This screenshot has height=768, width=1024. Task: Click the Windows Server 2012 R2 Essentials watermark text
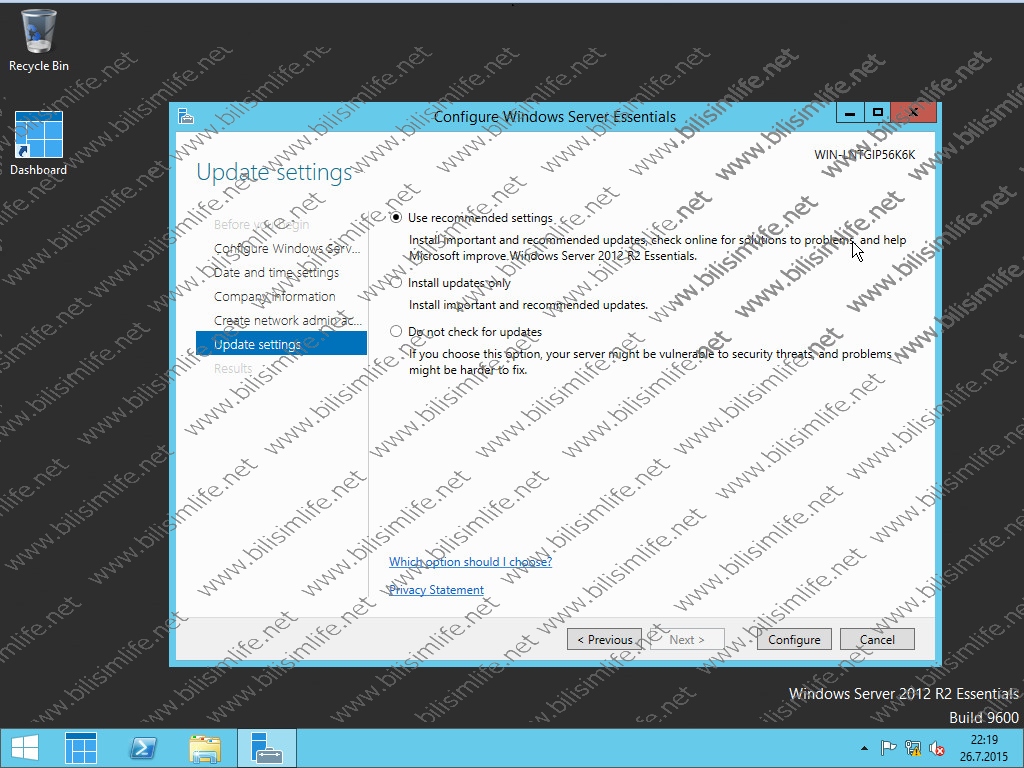(x=903, y=694)
